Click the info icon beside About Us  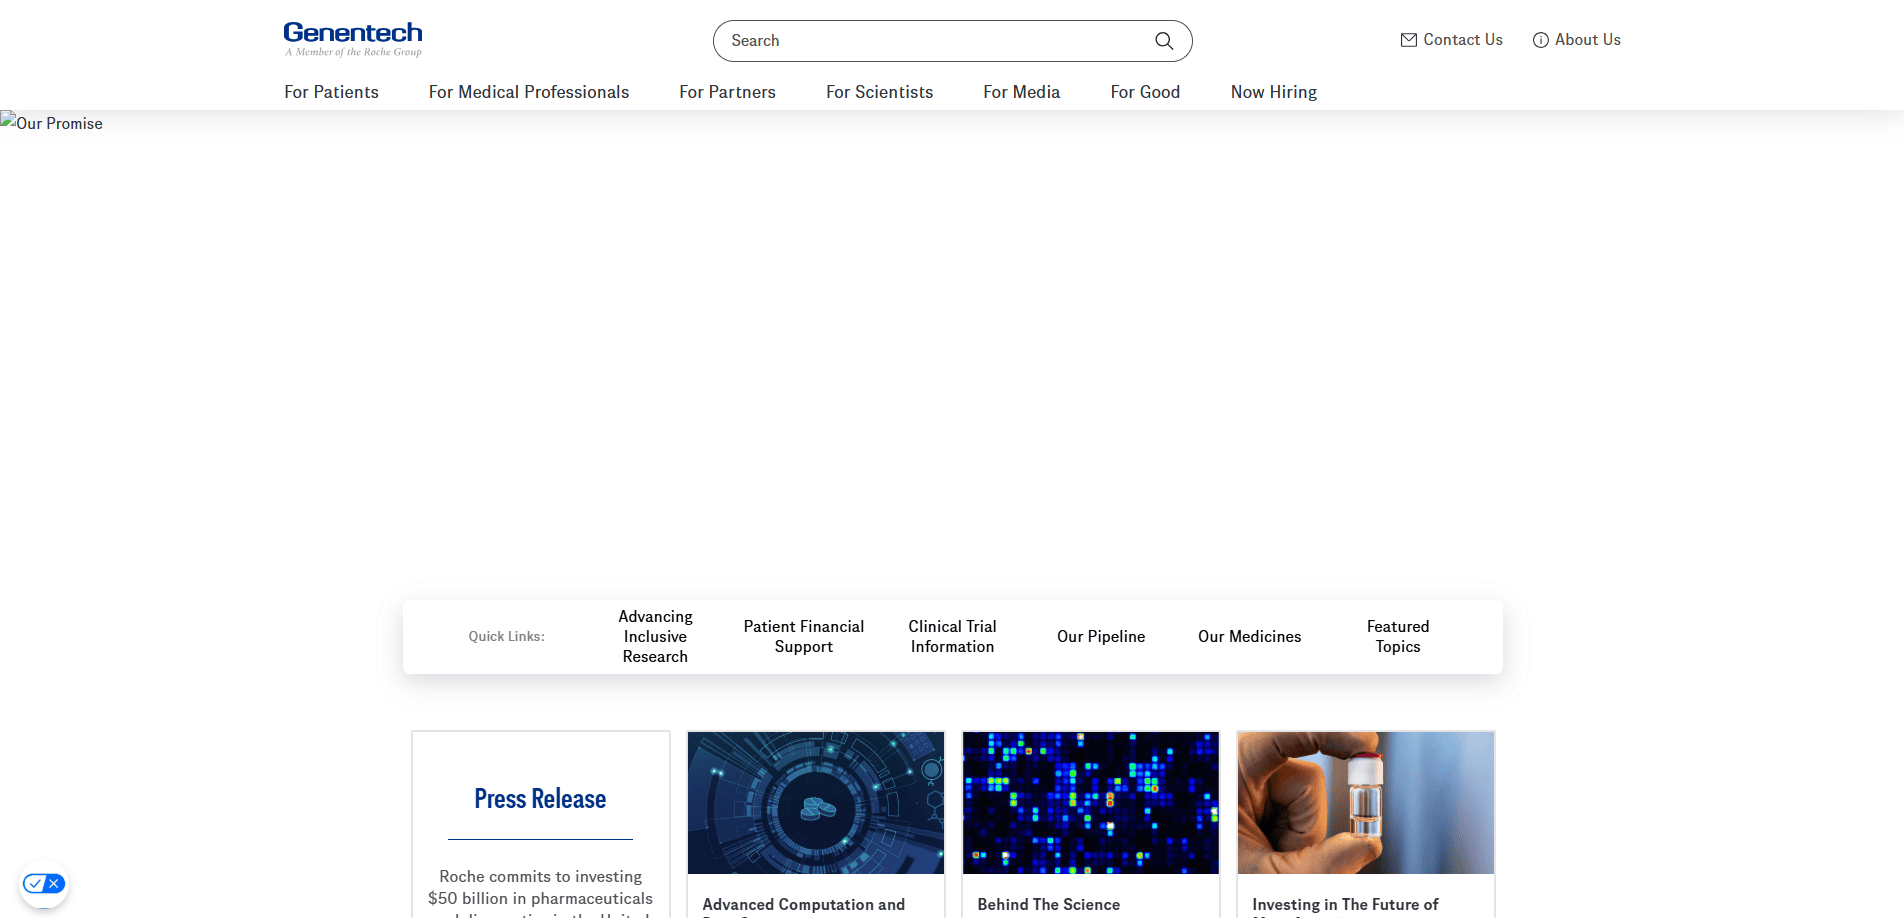1540,40
